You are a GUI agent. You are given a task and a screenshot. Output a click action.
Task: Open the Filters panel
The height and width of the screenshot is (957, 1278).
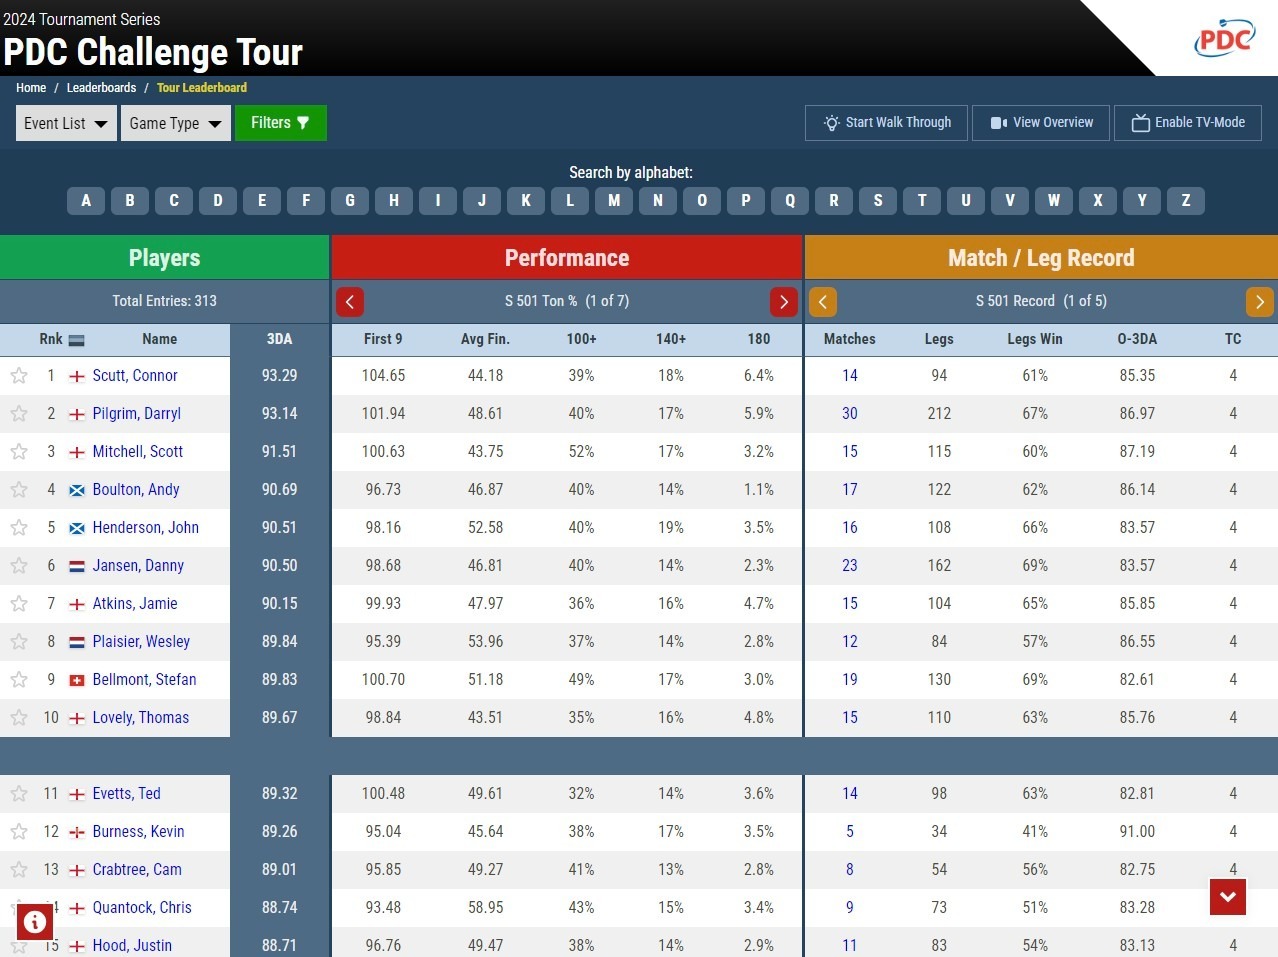click(280, 123)
